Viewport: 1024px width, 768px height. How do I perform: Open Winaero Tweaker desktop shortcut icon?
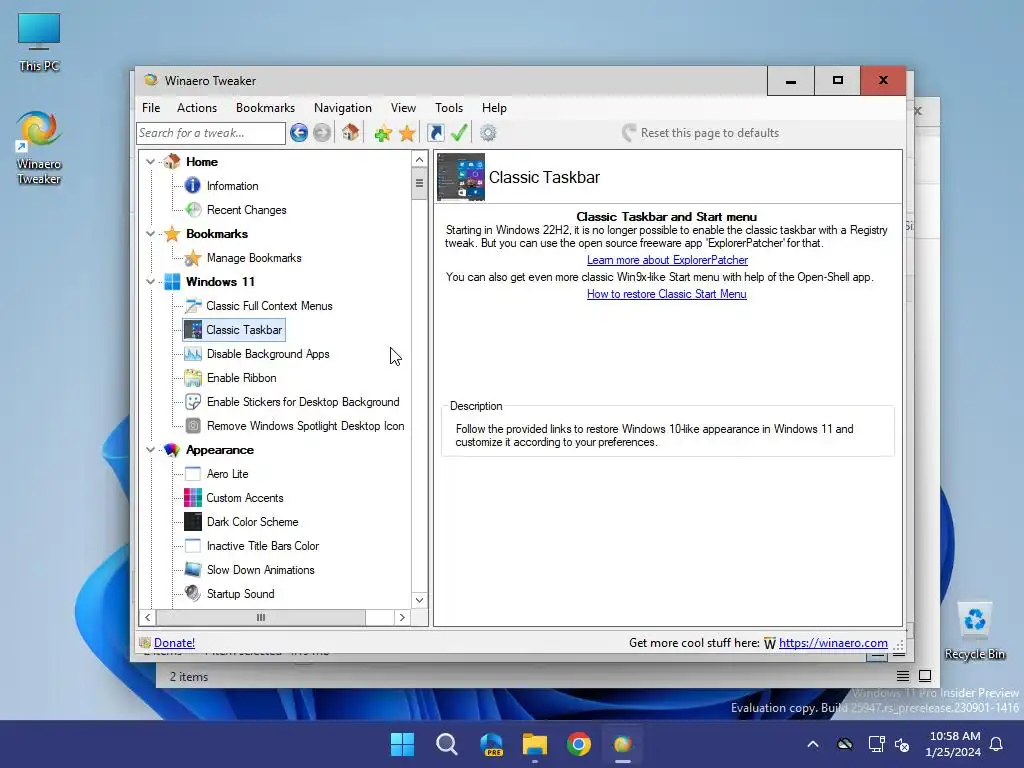[39, 148]
